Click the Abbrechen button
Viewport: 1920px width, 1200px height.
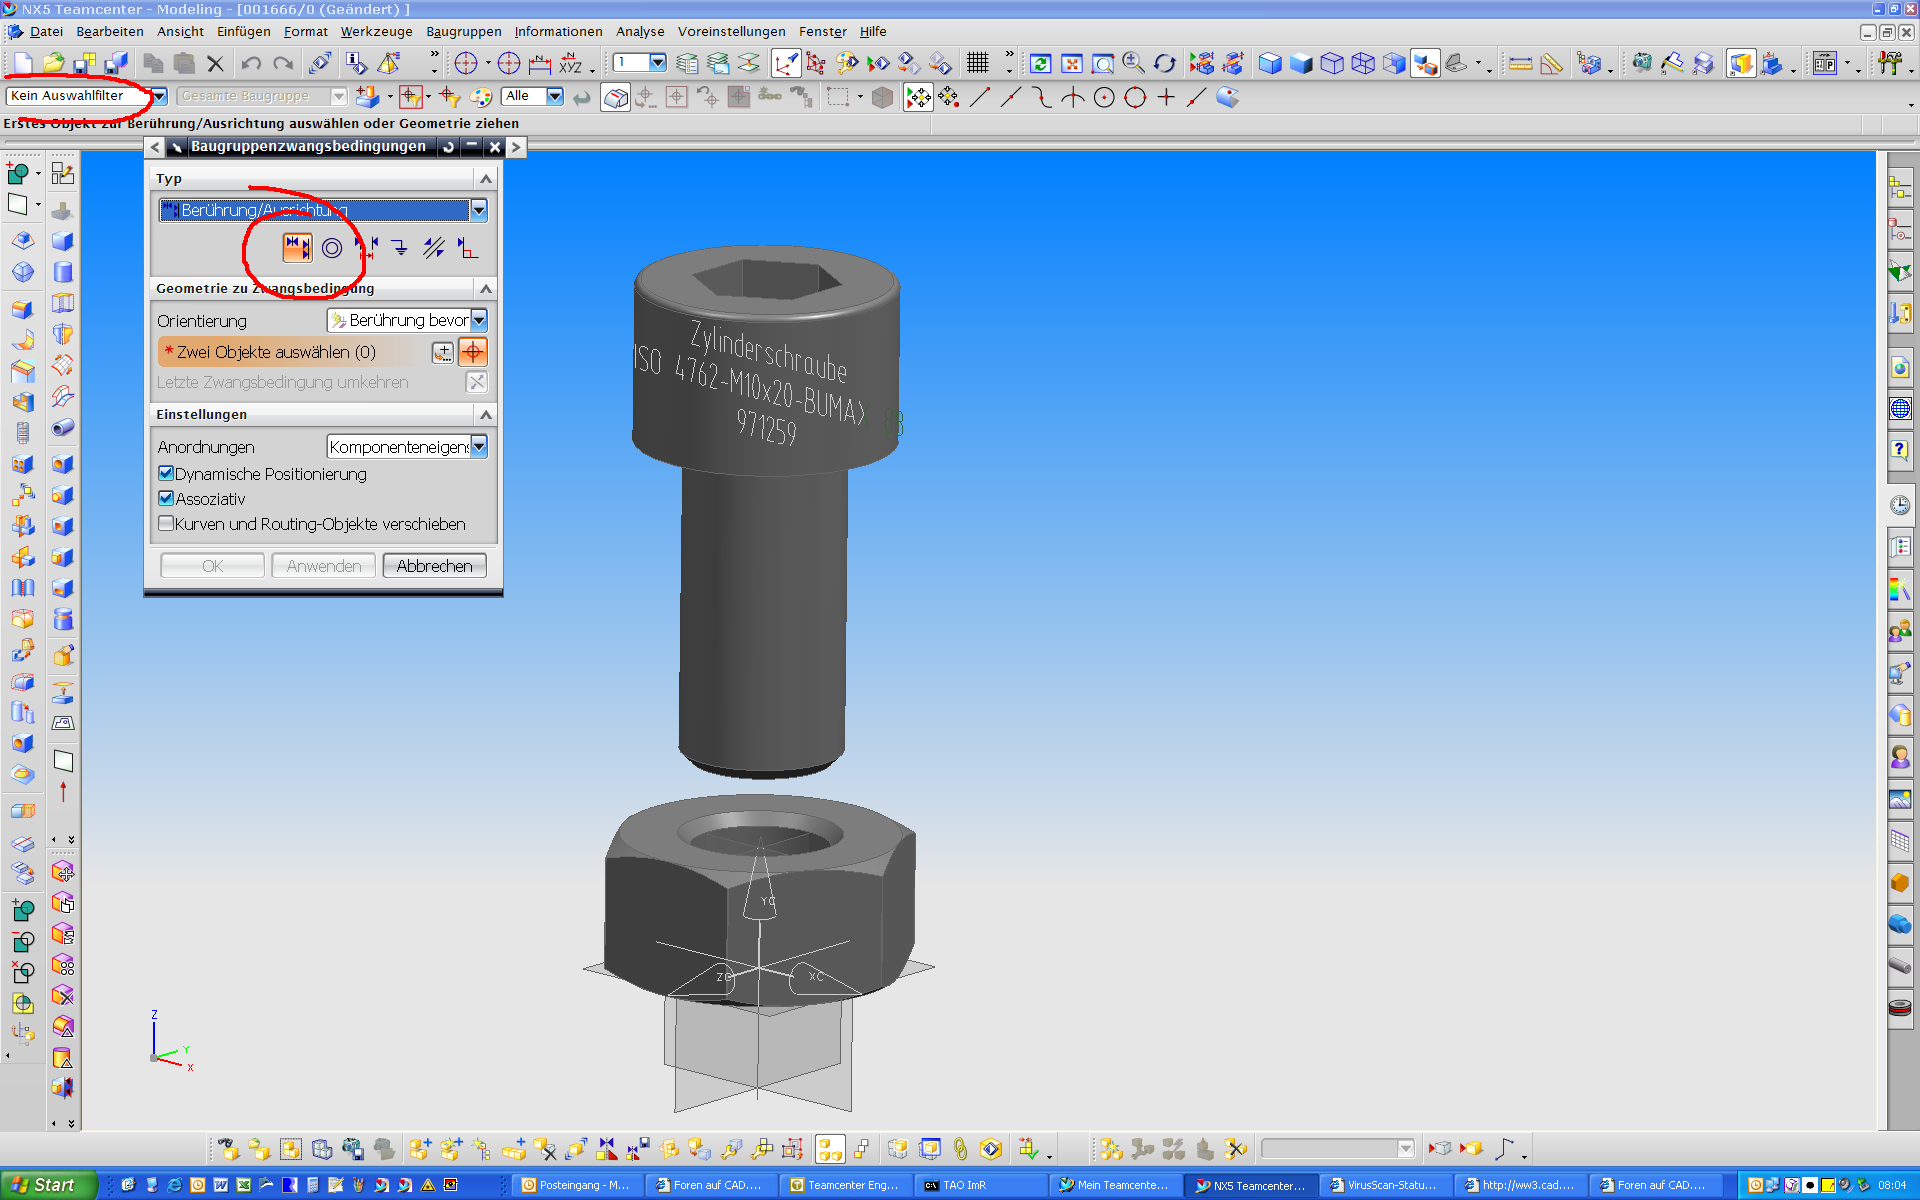434,566
